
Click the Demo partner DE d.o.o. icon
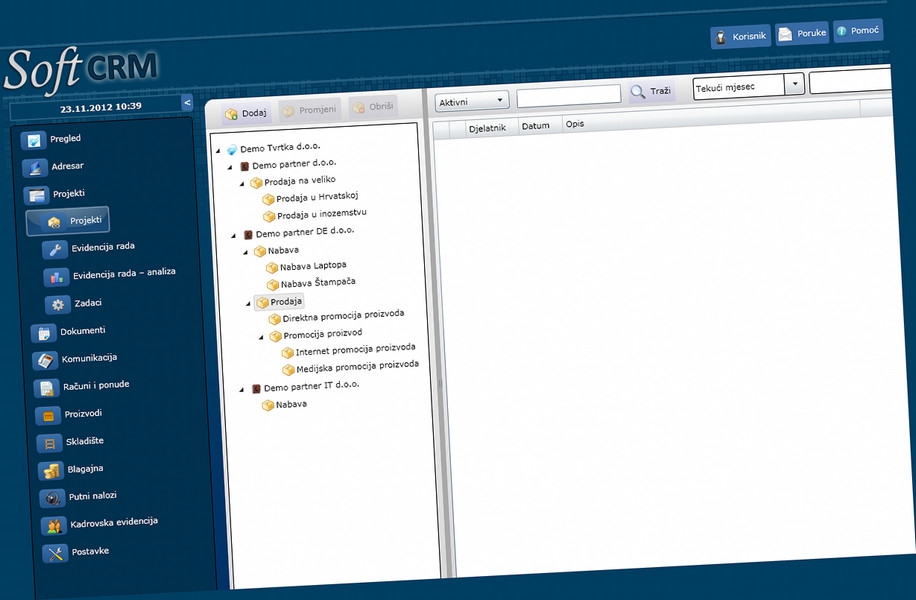pos(248,235)
